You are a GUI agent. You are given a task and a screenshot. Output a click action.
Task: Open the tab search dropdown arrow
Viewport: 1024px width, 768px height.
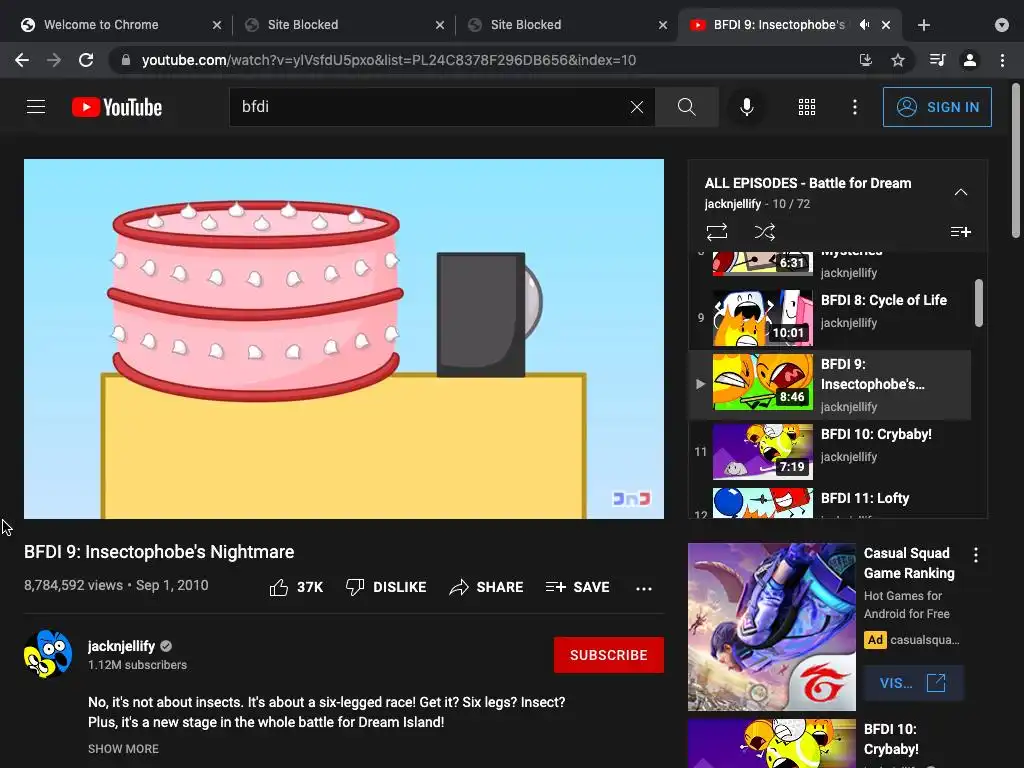pos(1001,25)
